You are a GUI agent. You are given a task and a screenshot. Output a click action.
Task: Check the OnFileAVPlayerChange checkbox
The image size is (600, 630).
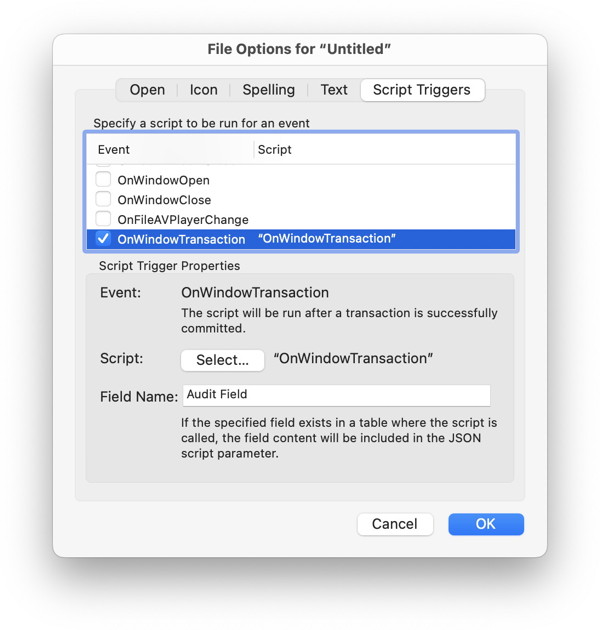click(x=103, y=219)
